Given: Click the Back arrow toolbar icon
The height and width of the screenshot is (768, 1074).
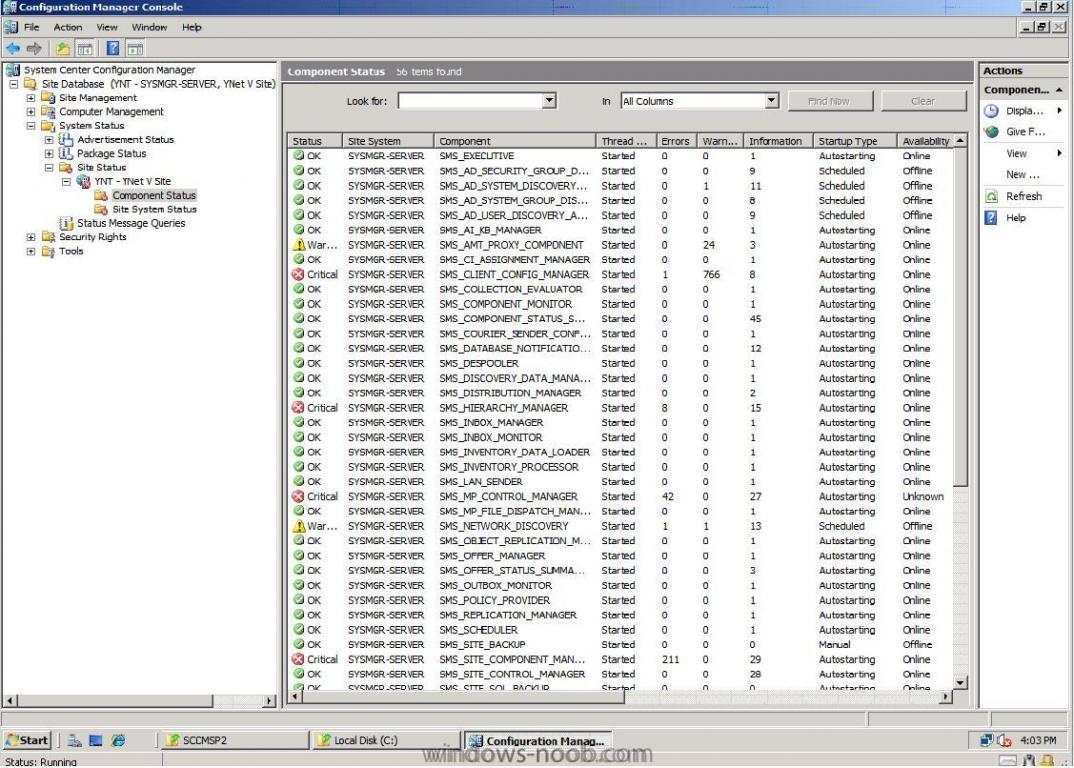Looking at the screenshot, I should point(13,49).
